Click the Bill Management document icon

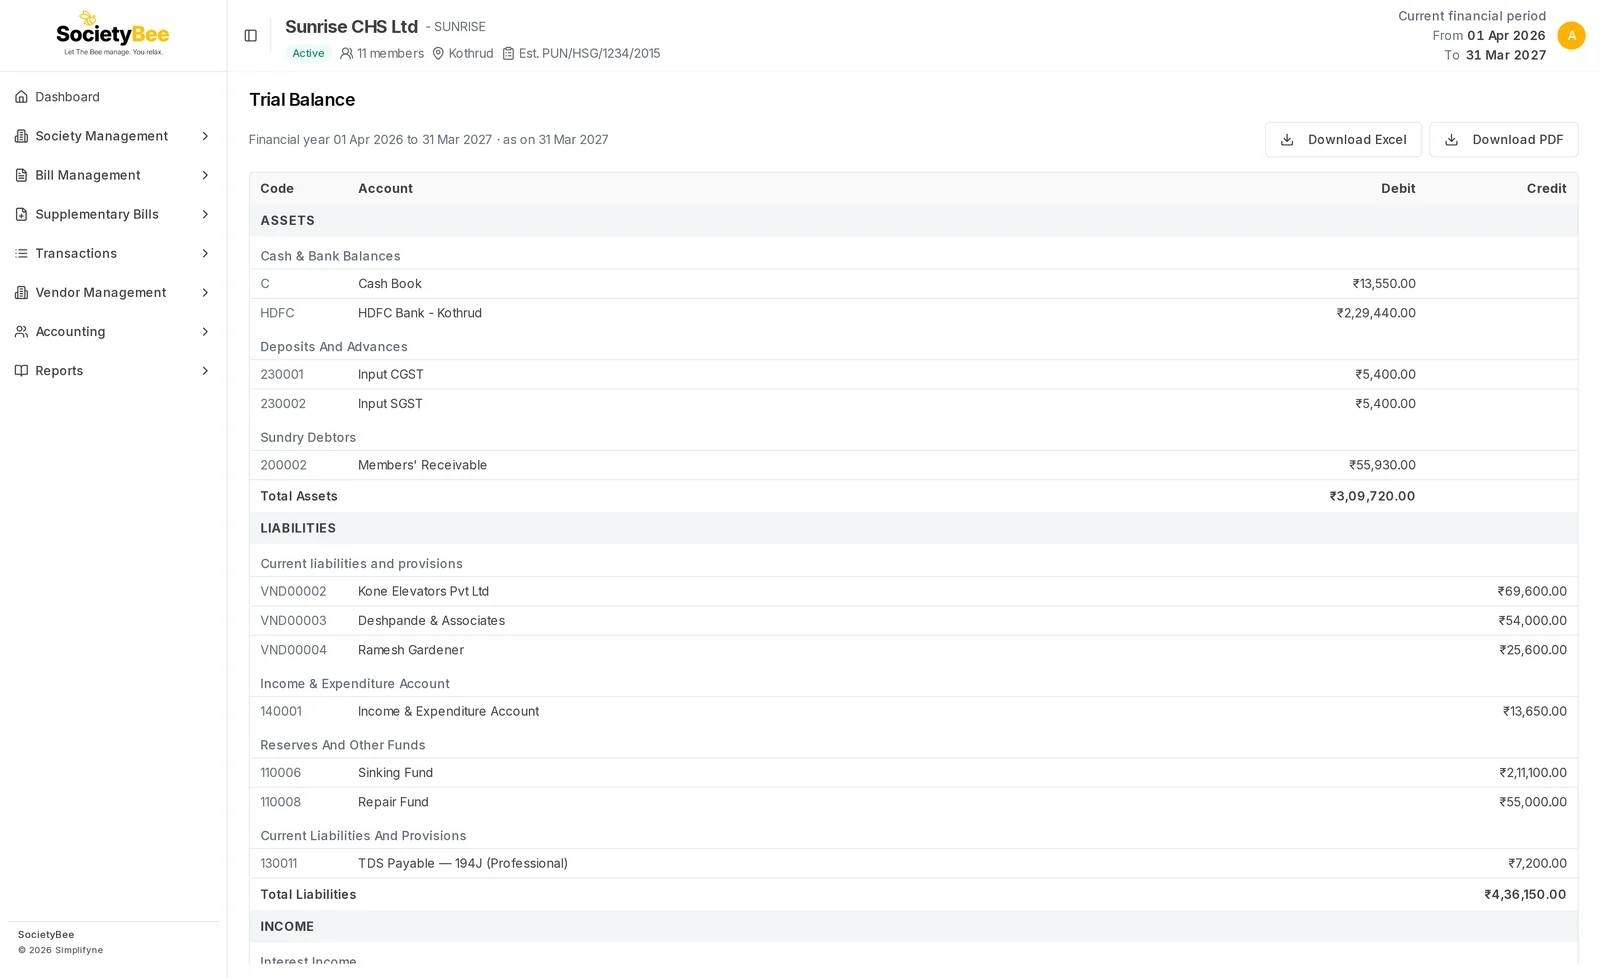pyautogui.click(x=21, y=175)
